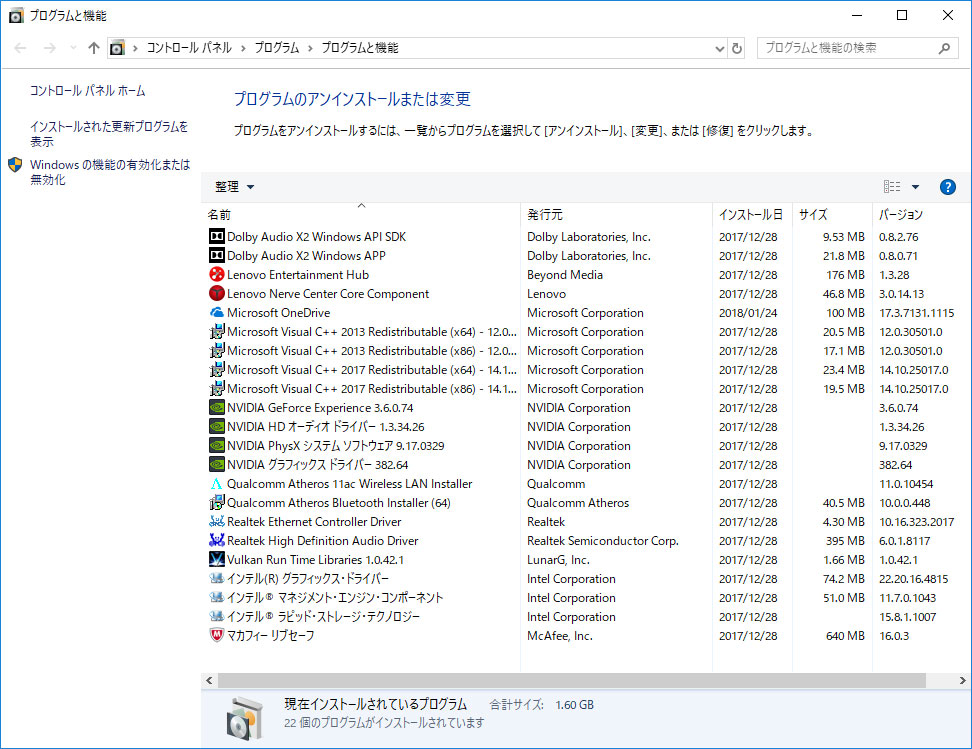Expand the chevron after コントロール パネル
The width and height of the screenshot is (972, 749).
point(243,48)
